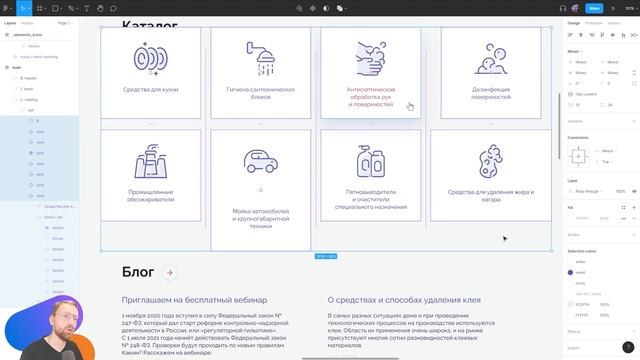This screenshot has width=640, height=360.
Task: Click the constraints box widget
Action: pyautogui.click(x=578, y=156)
